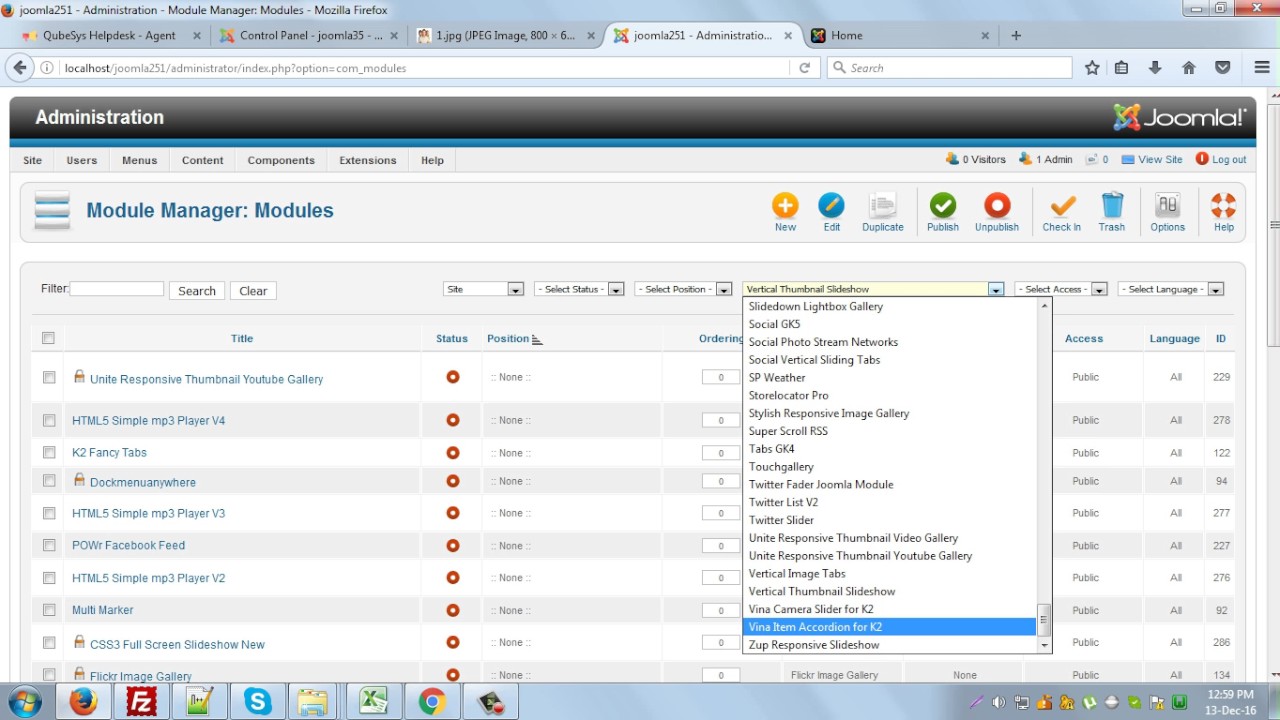Toggle status icon for K2 Fancy Tabs
This screenshot has height=720, width=1280.
452,452
